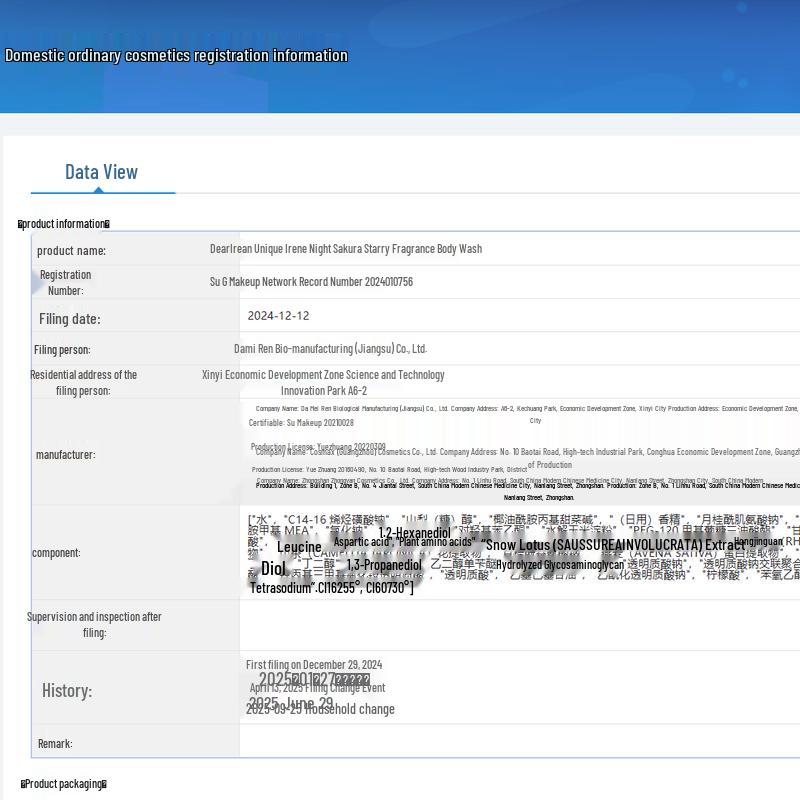
Task: Select the 'Xinyi Economic Development Zone' address text
Action: click(323, 383)
